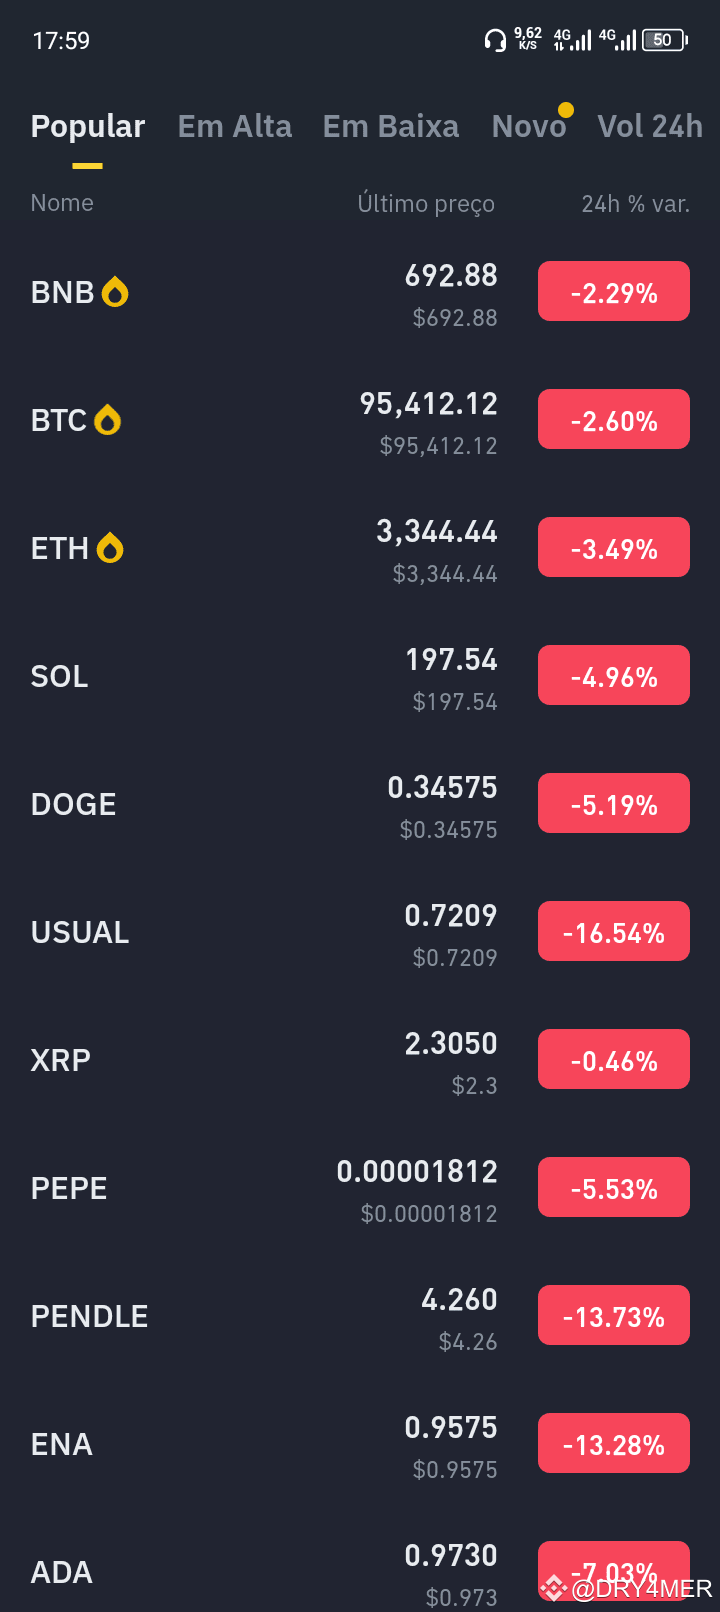Open the SOL market row
720x1612 pixels.
(x=360, y=677)
